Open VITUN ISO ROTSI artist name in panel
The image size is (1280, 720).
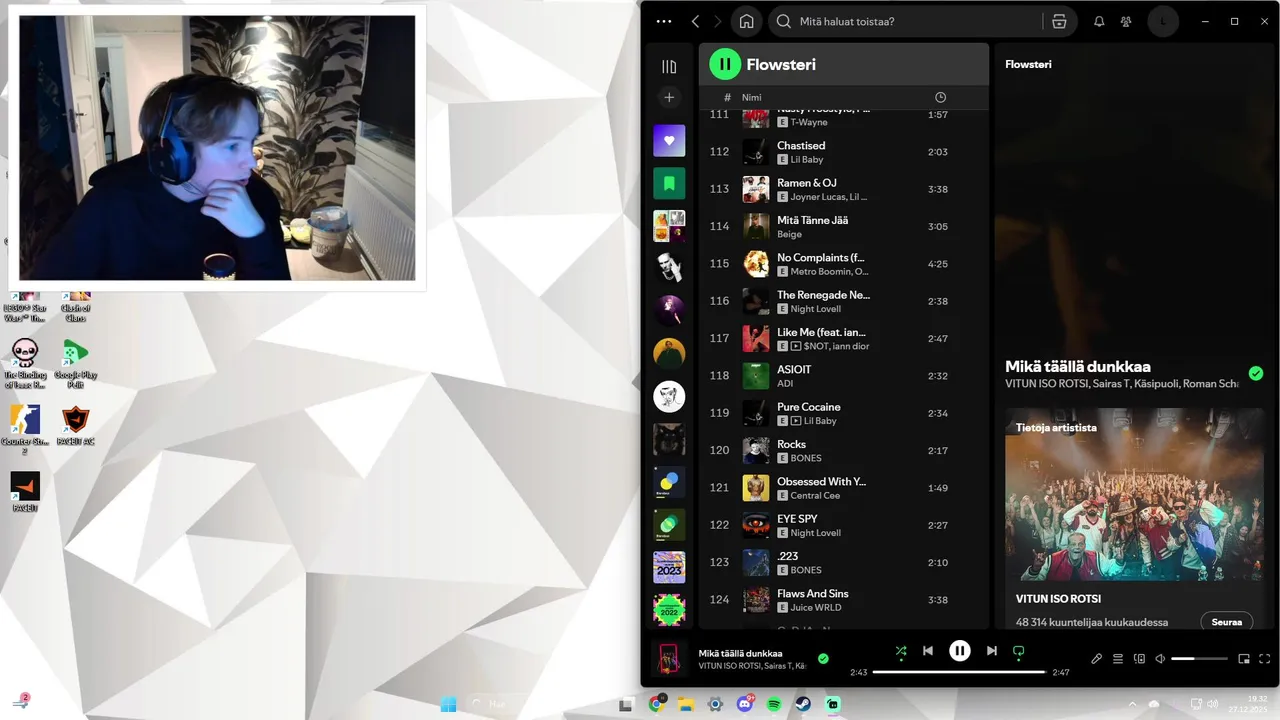pyautogui.click(x=1058, y=599)
